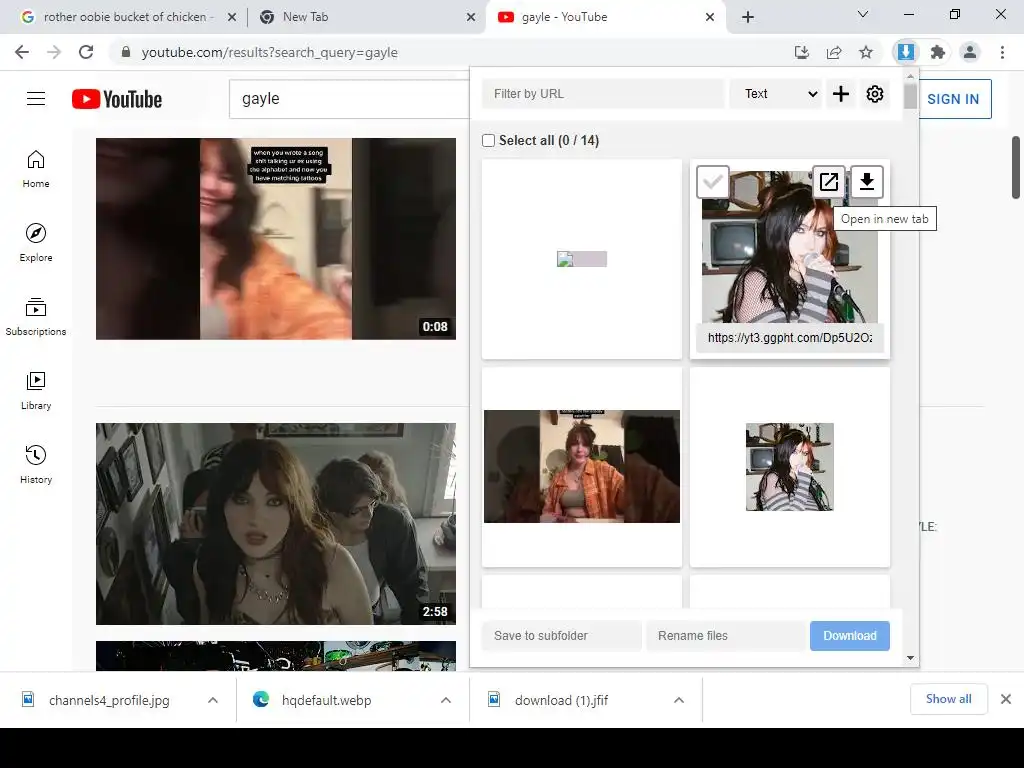The width and height of the screenshot is (1024, 768).
Task: Open Explore in YouTube sidebar
Action: pos(36,242)
